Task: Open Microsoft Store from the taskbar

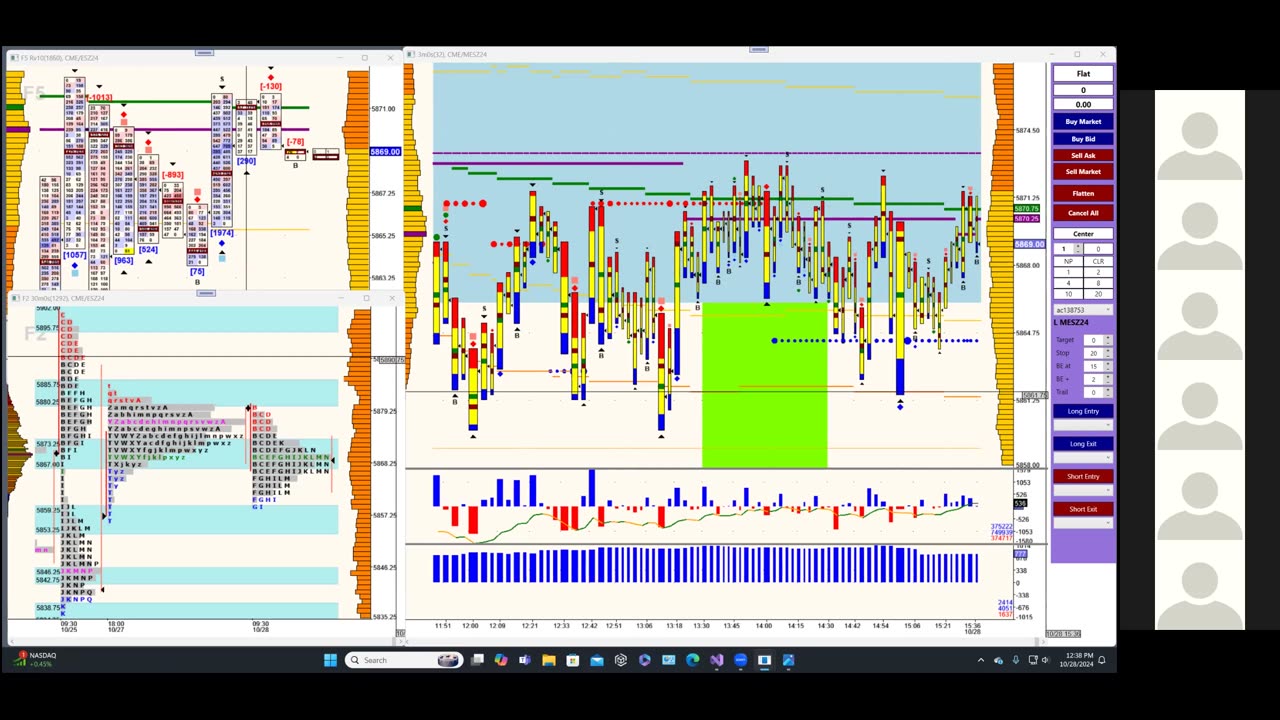Action: click(x=572, y=660)
